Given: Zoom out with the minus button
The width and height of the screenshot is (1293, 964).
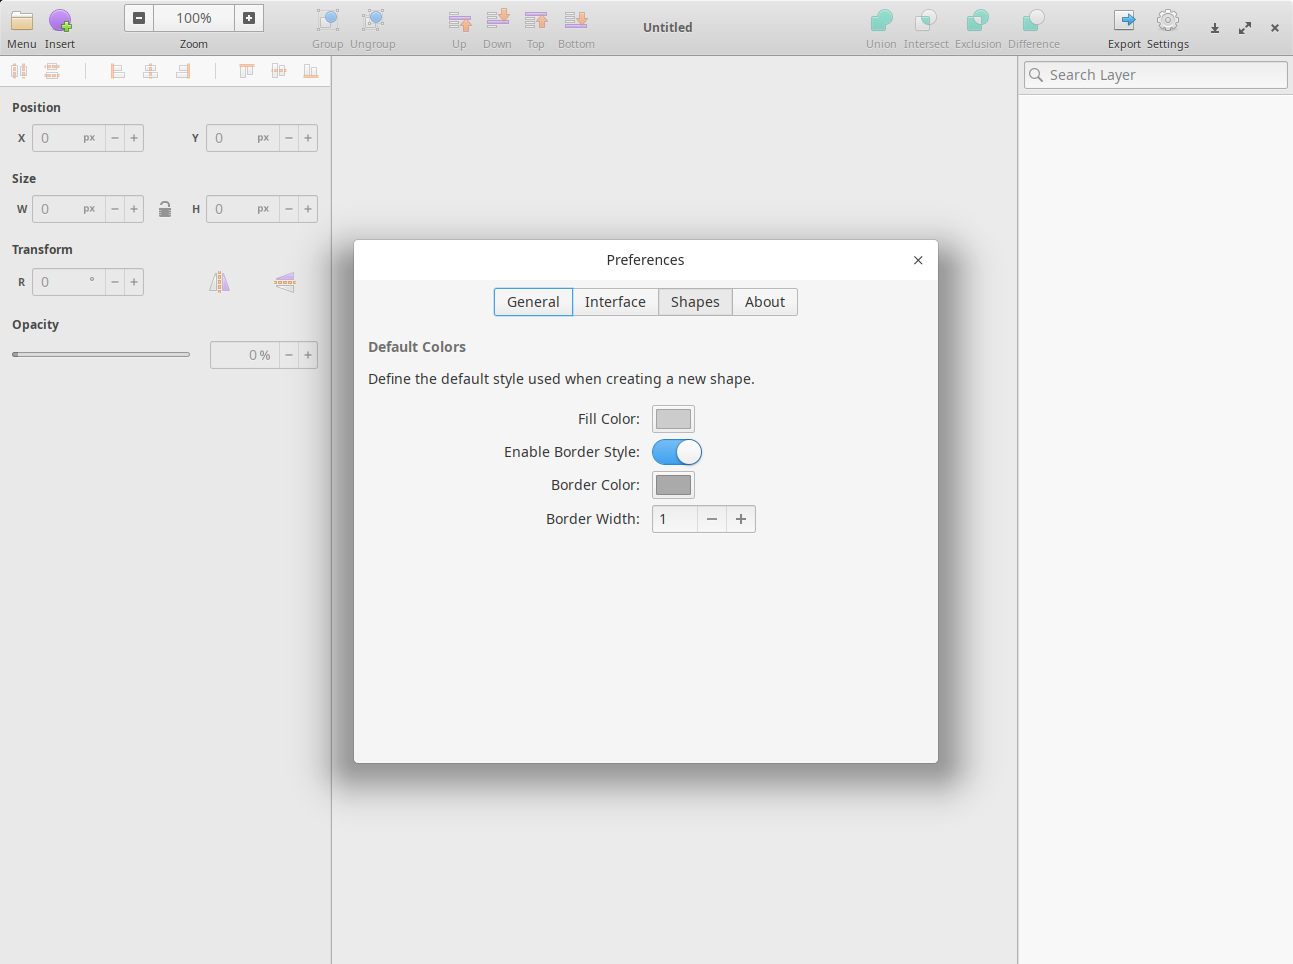Looking at the screenshot, I should pyautogui.click(x=139, y=18).
